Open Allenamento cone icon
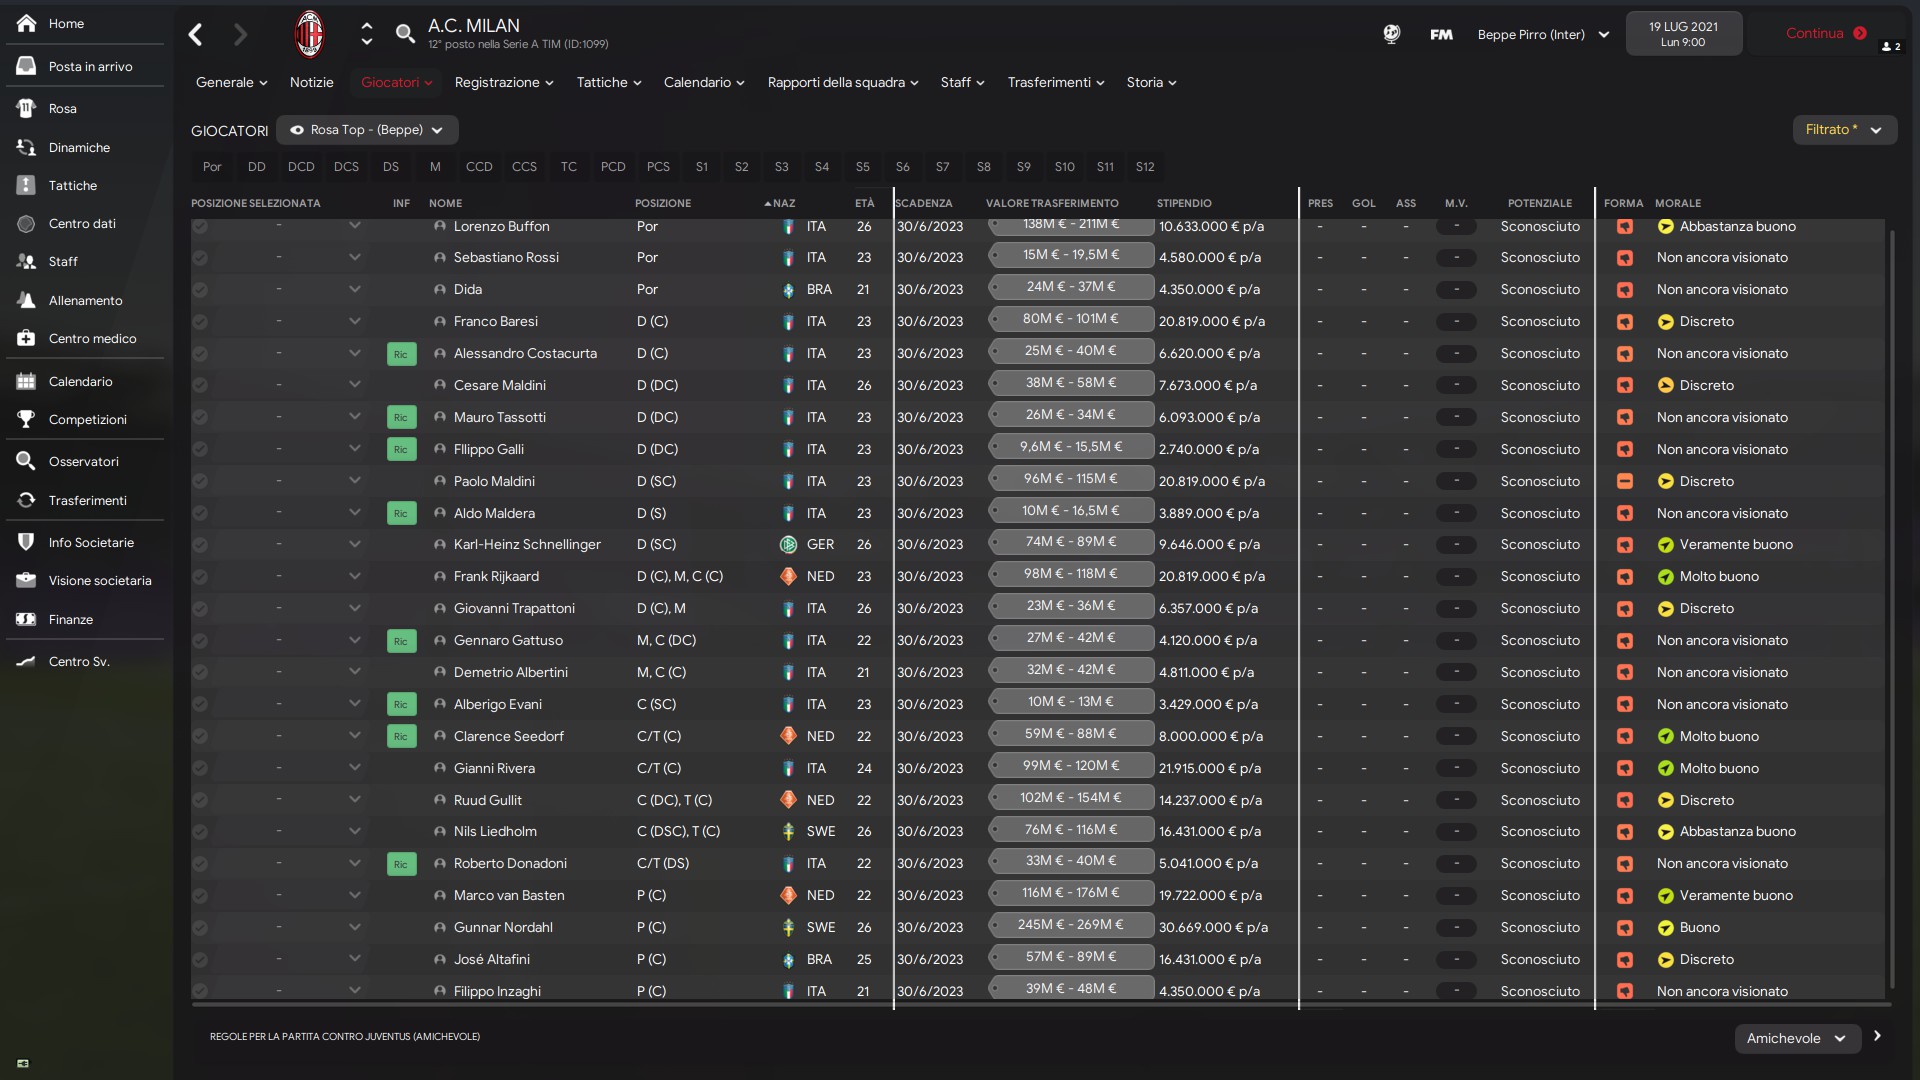Image resolution: width=1920 pixels, height=1080 pixels. tap(26, 300)
